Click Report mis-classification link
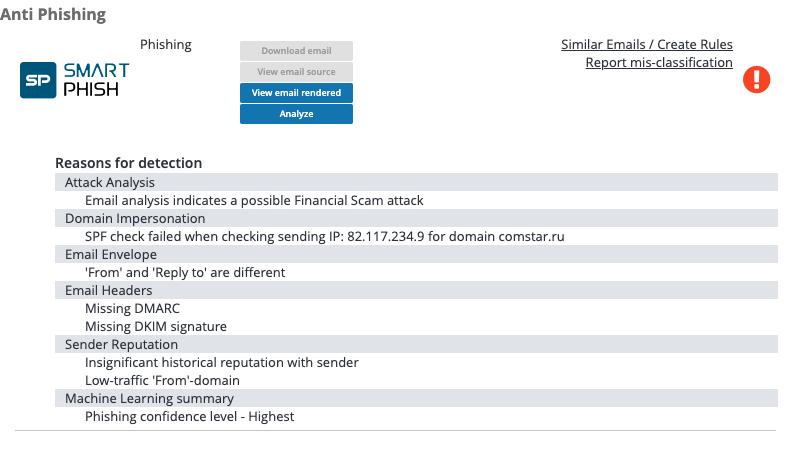This screenshot has width=796, height=449. [x=659, y=62]
